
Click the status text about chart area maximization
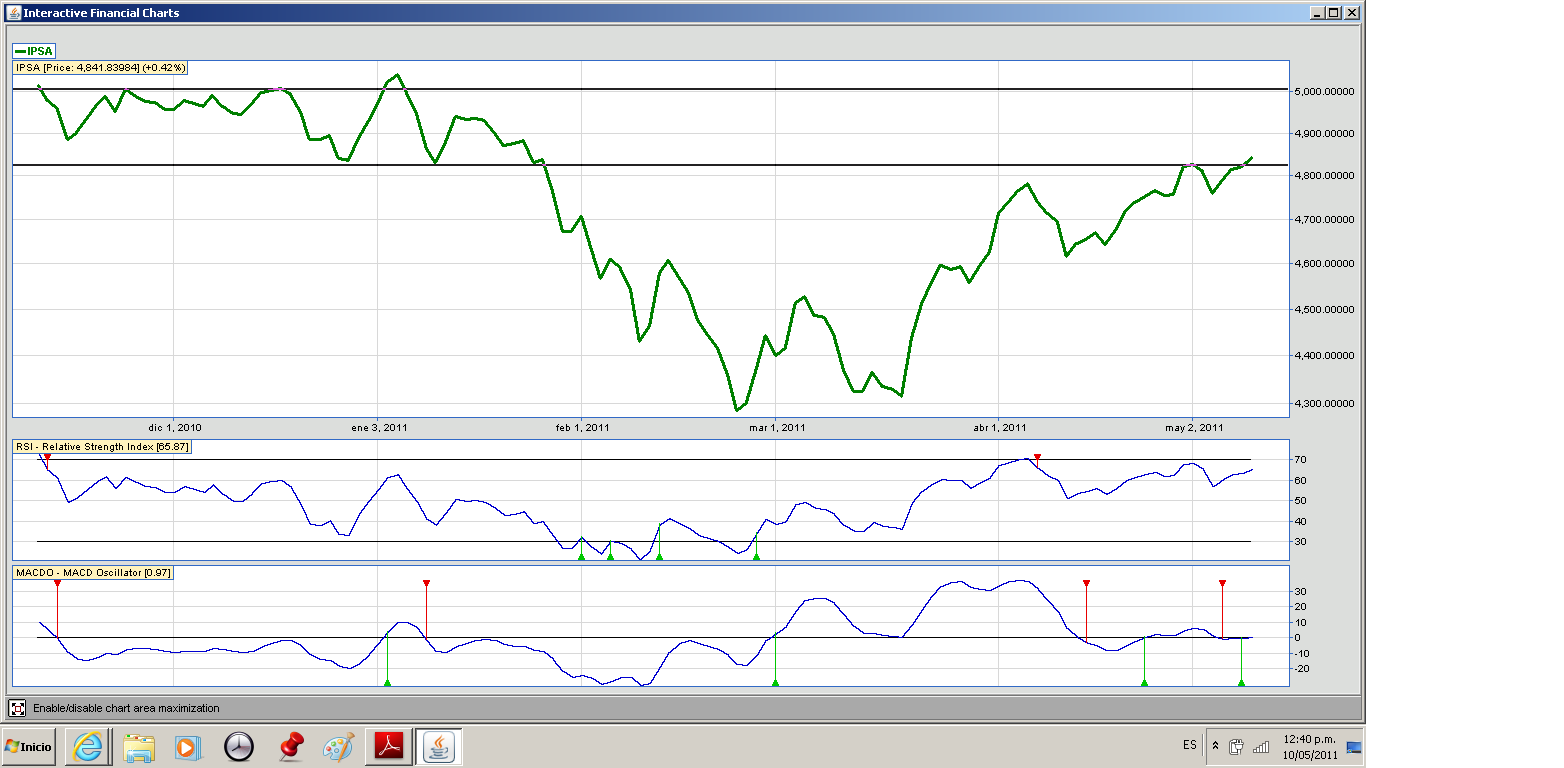(x=126, y=708)
